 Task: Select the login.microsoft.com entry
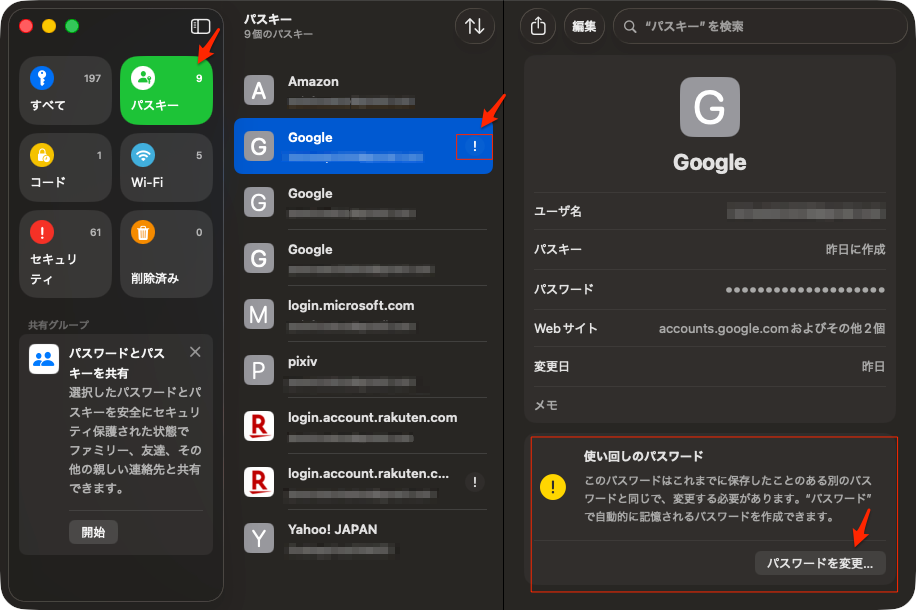[x=363, y=314]
